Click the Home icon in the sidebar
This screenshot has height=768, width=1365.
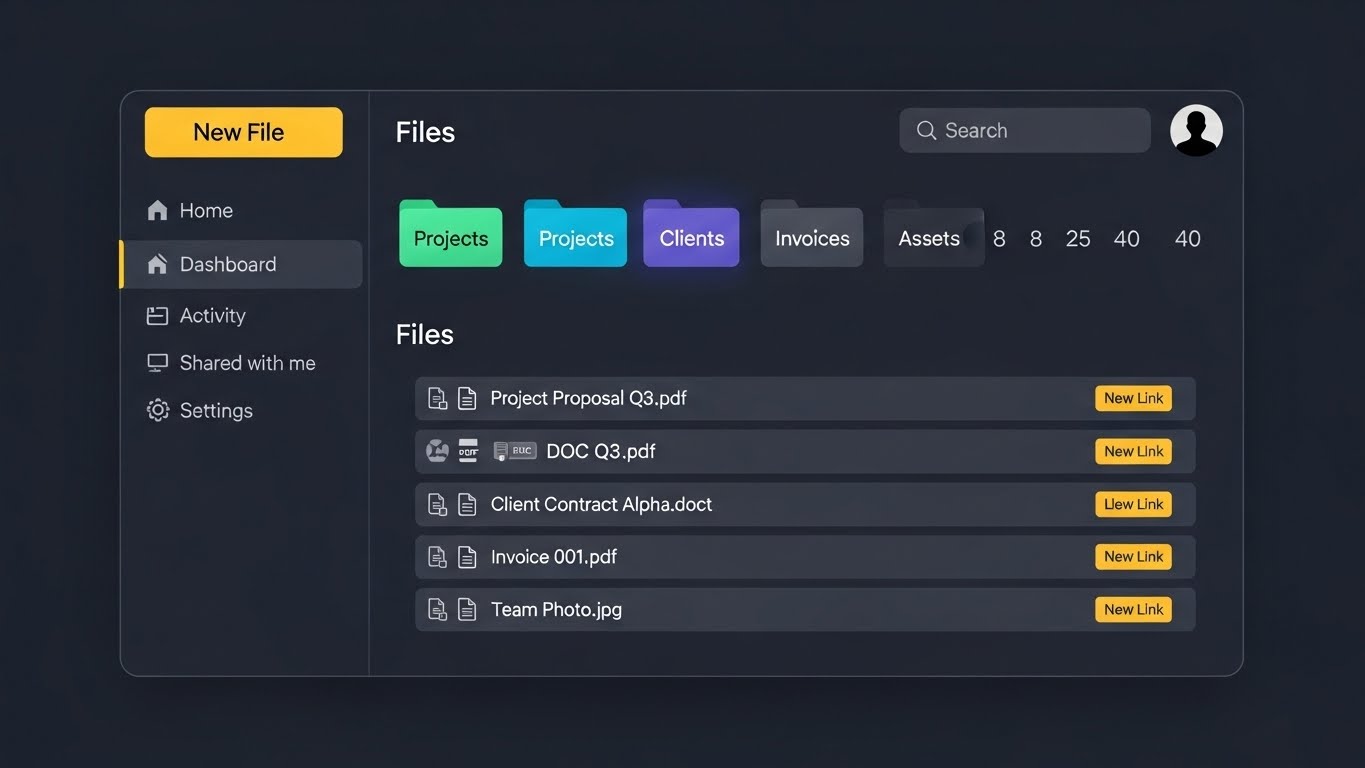click(x=157, y=210)
